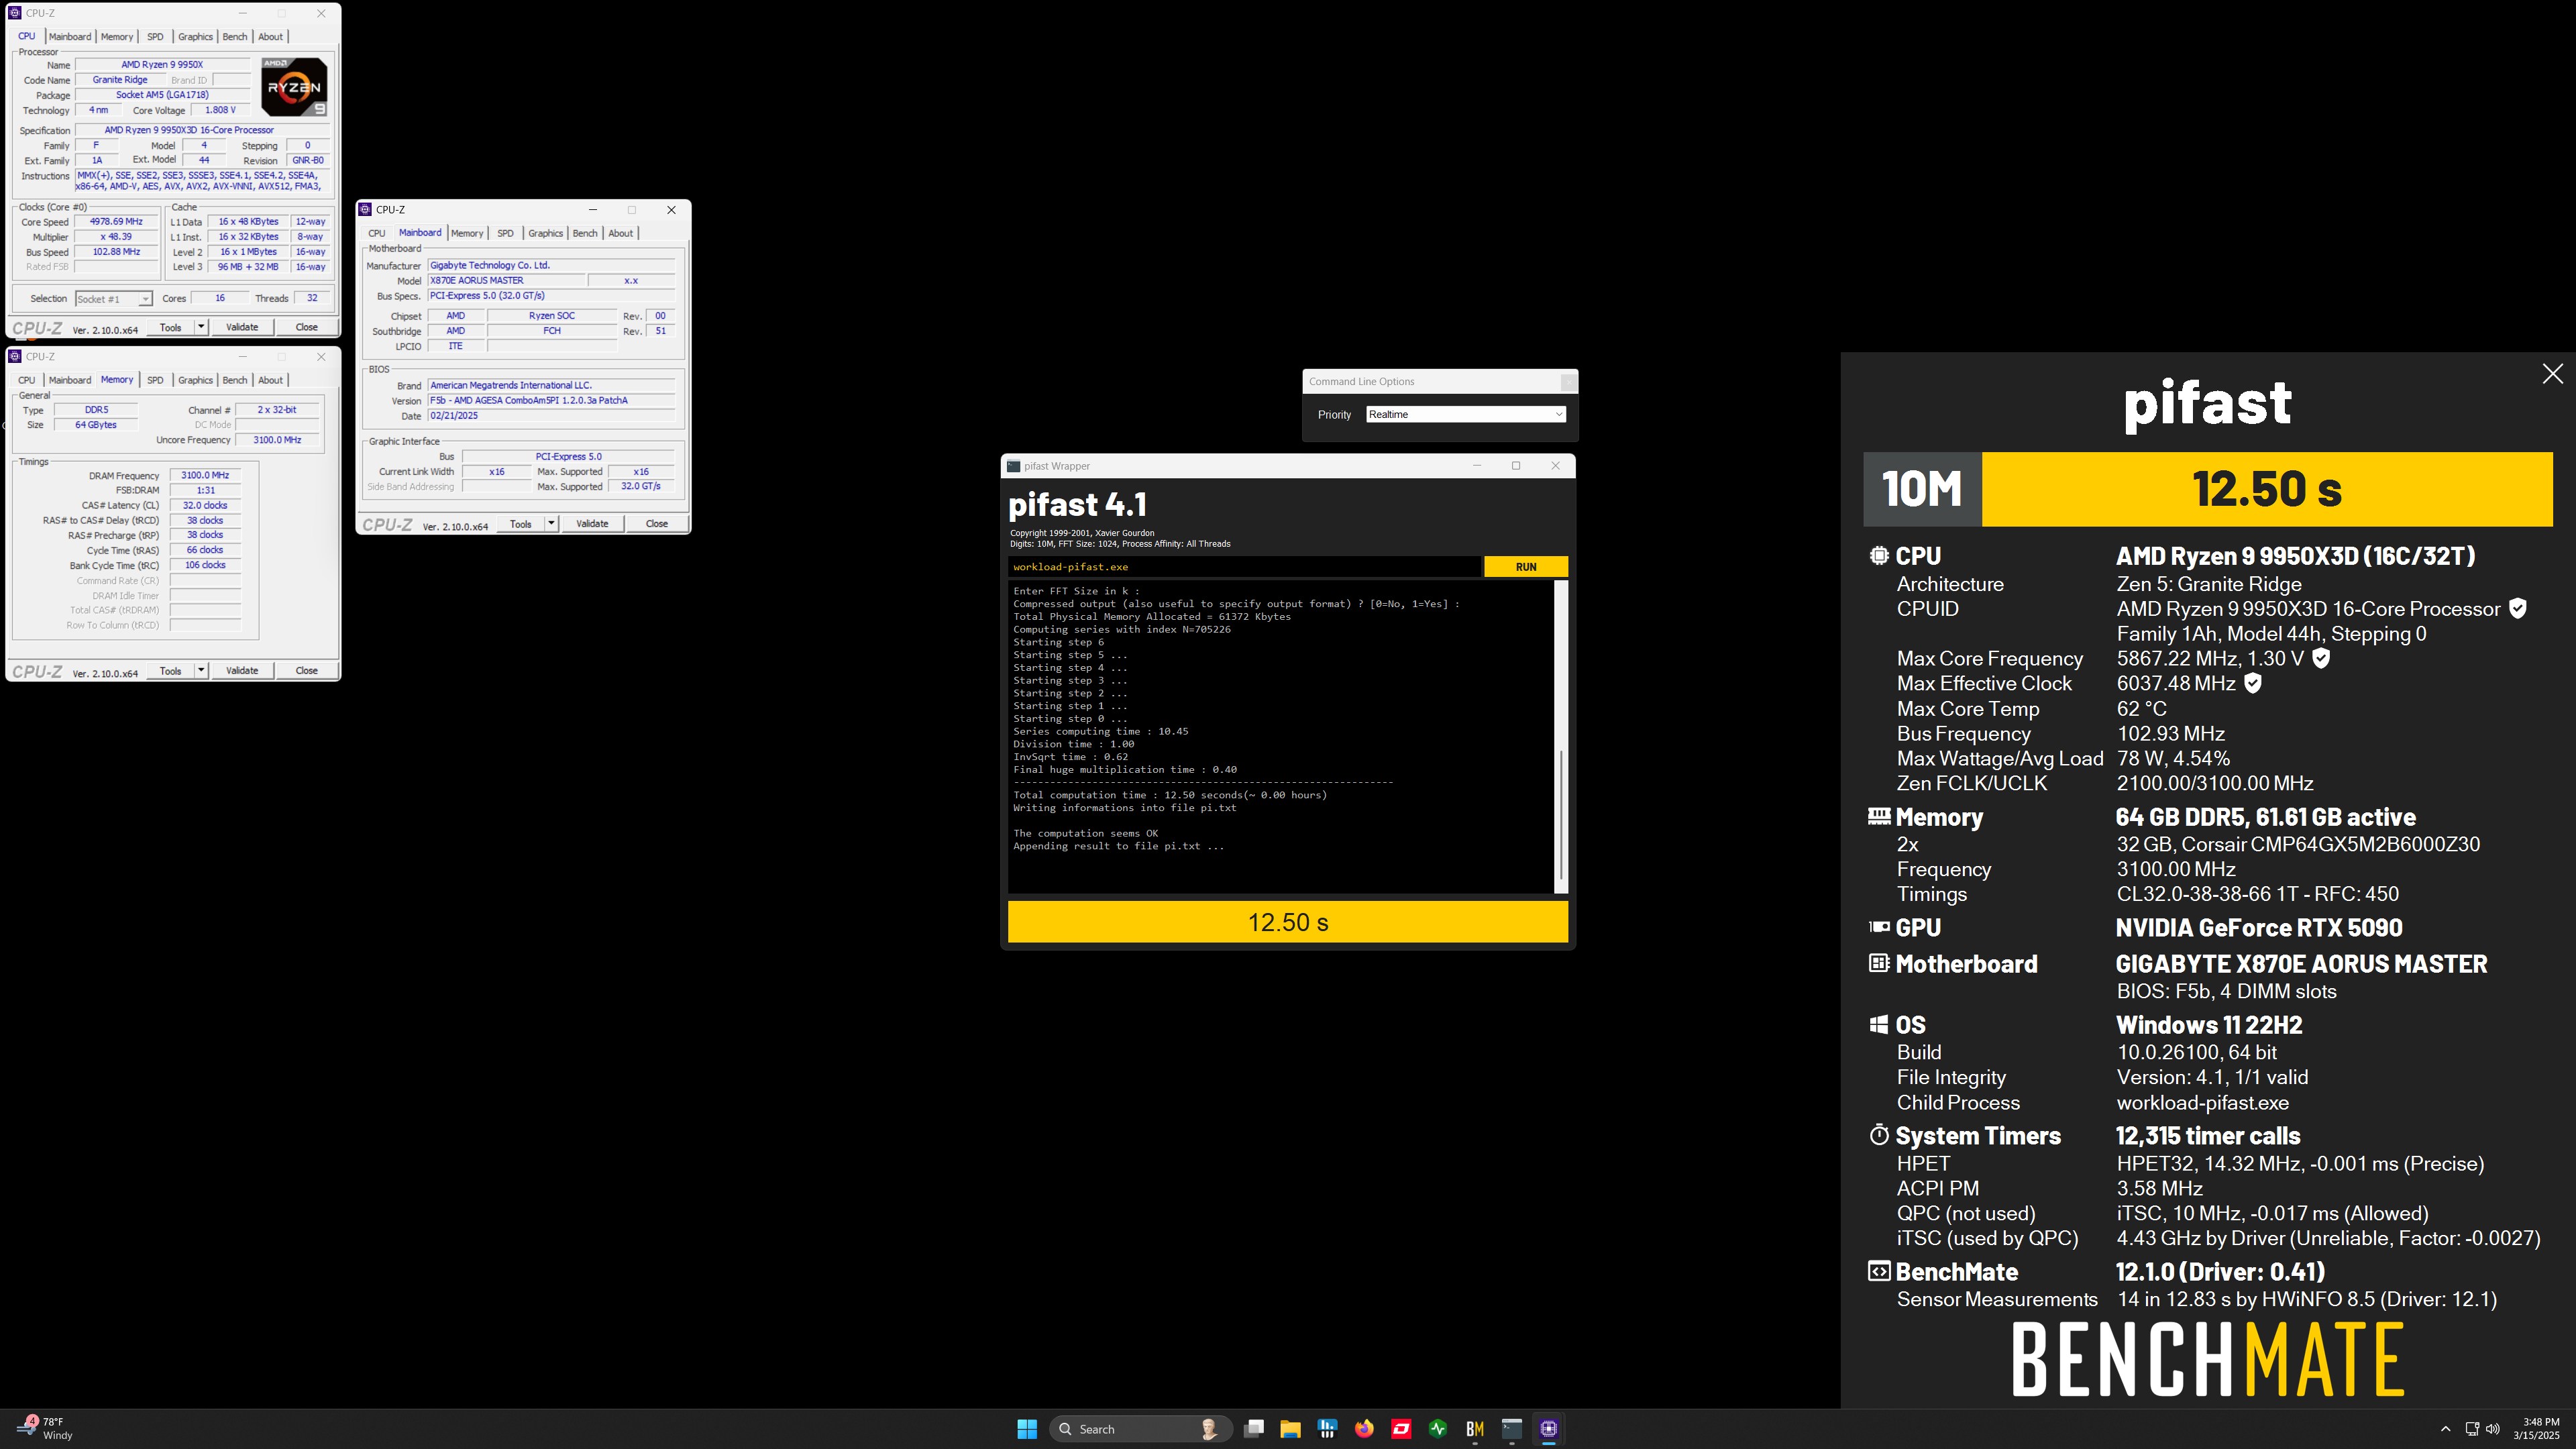The height and width of the screenshot is (1449, 2576).
Task: Open the green hexagon pulse-monitor app in taskbar
Action: pyautogui.click(x=1438, y=1429)
